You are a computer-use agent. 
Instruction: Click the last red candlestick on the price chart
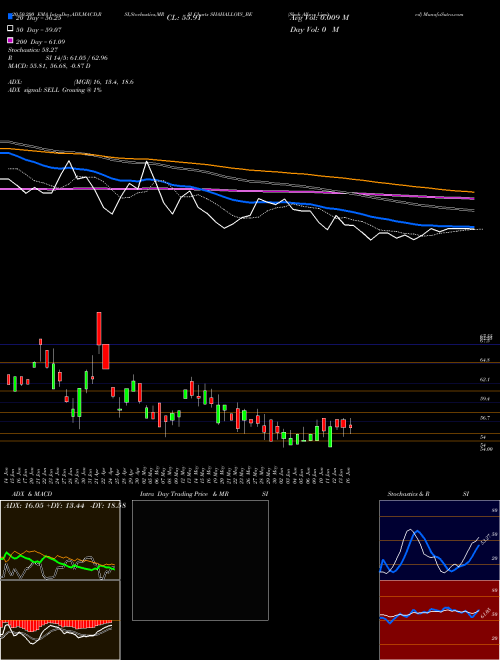click(x=350, y=426)
